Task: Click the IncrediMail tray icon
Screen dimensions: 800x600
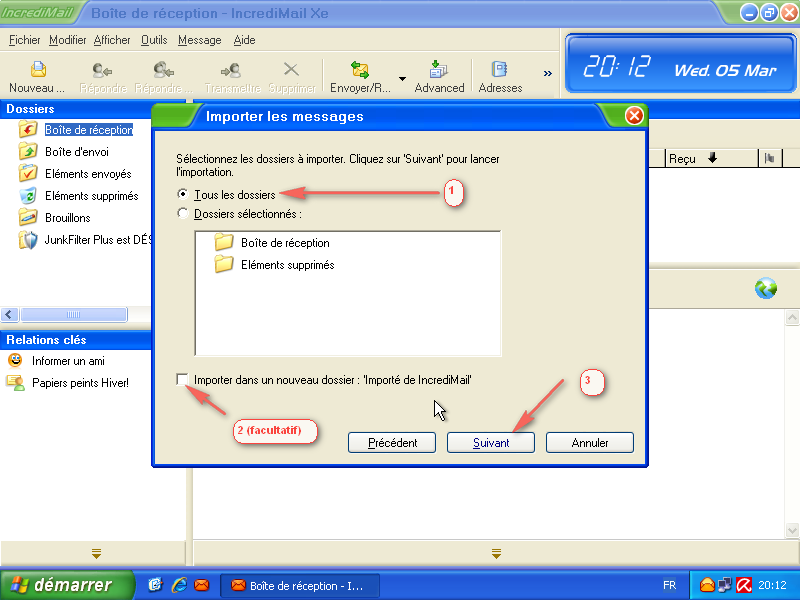Action: (x=707, y=585)
